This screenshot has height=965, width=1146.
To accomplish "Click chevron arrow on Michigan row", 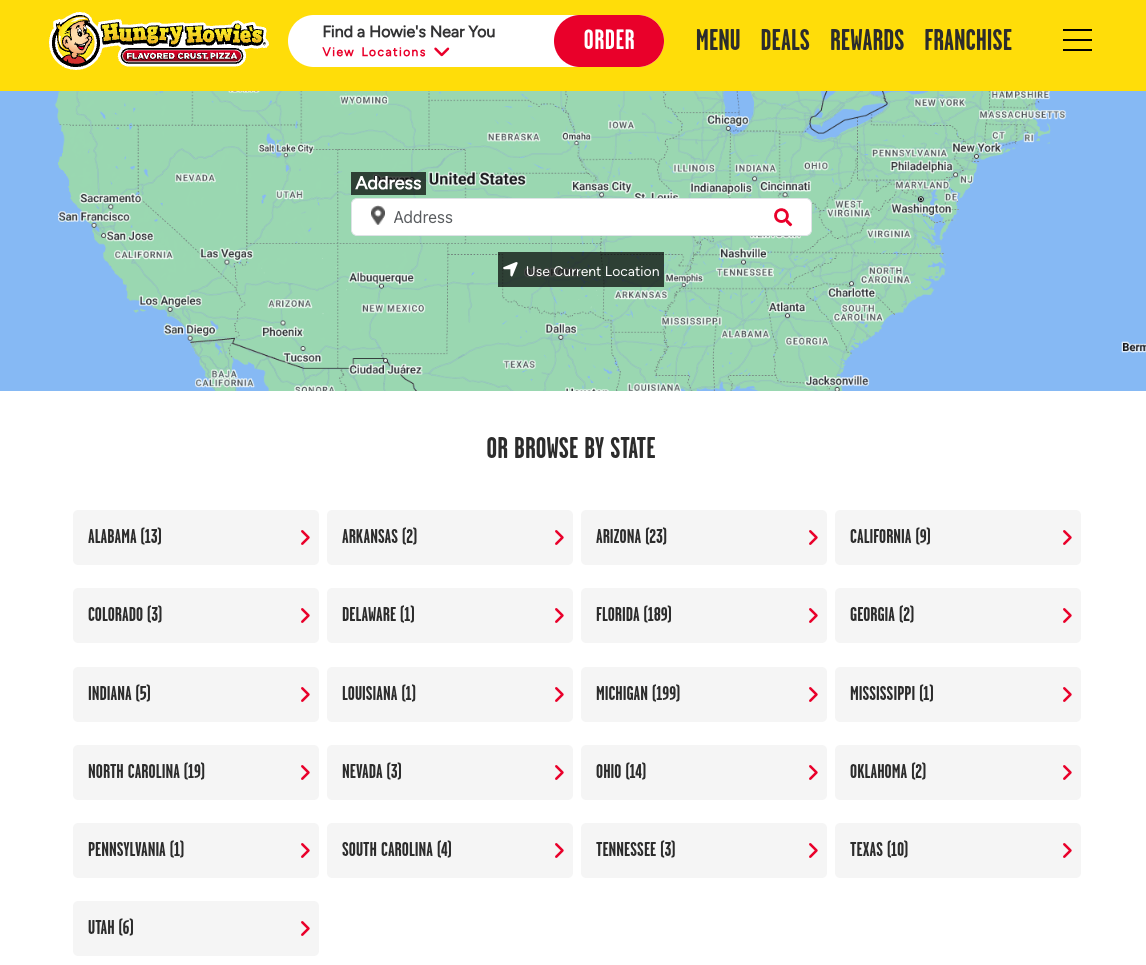I will [813, 695].
